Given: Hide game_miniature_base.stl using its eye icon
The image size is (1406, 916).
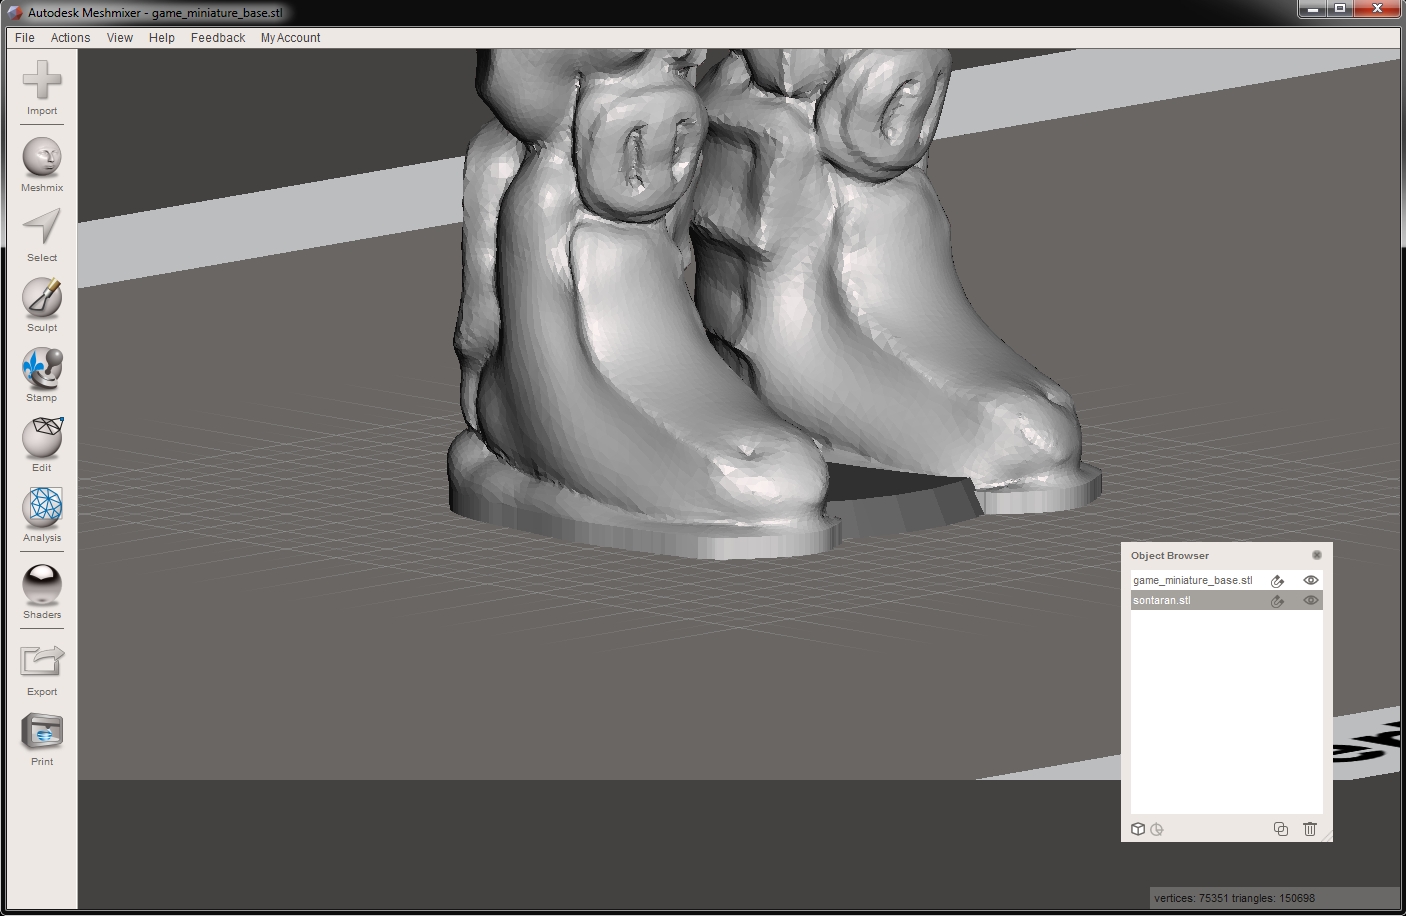Looking at the screenshot, I should coord(1311,580).
